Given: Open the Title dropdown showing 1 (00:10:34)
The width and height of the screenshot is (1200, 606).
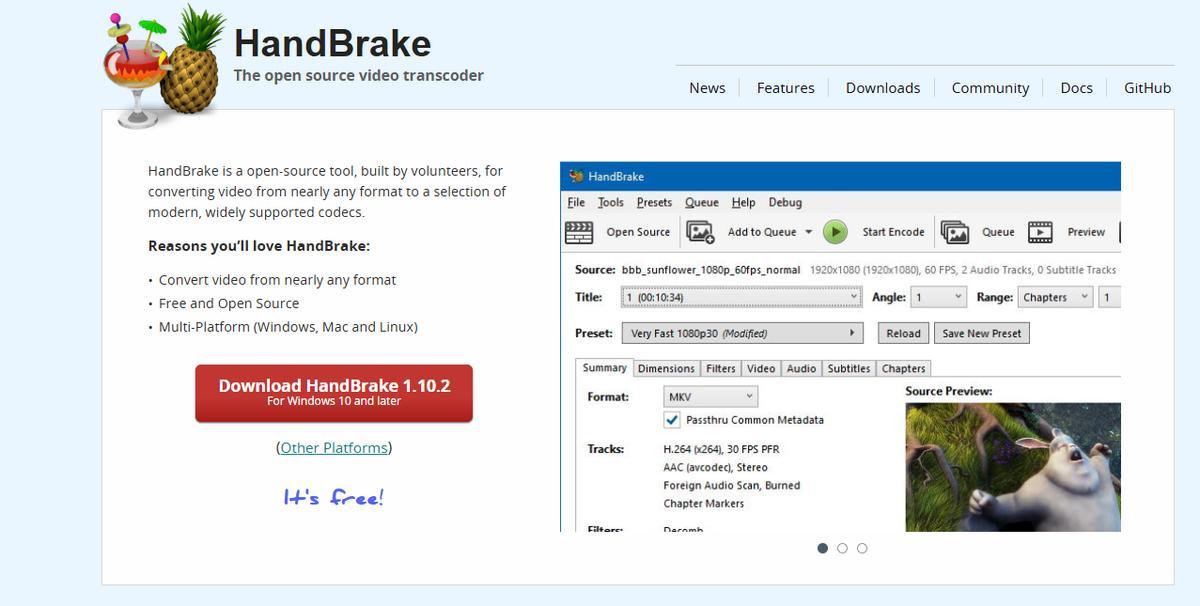Looking at the screenshot, I should (x=741, y=297).
